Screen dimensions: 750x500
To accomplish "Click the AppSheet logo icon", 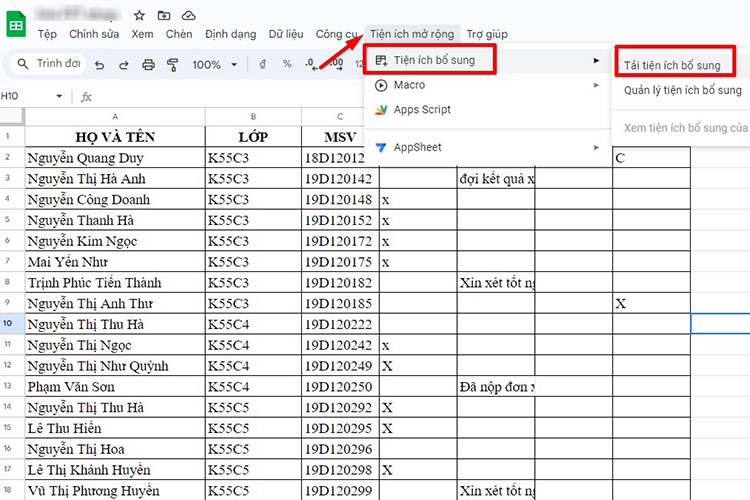I will pos(381,148).
